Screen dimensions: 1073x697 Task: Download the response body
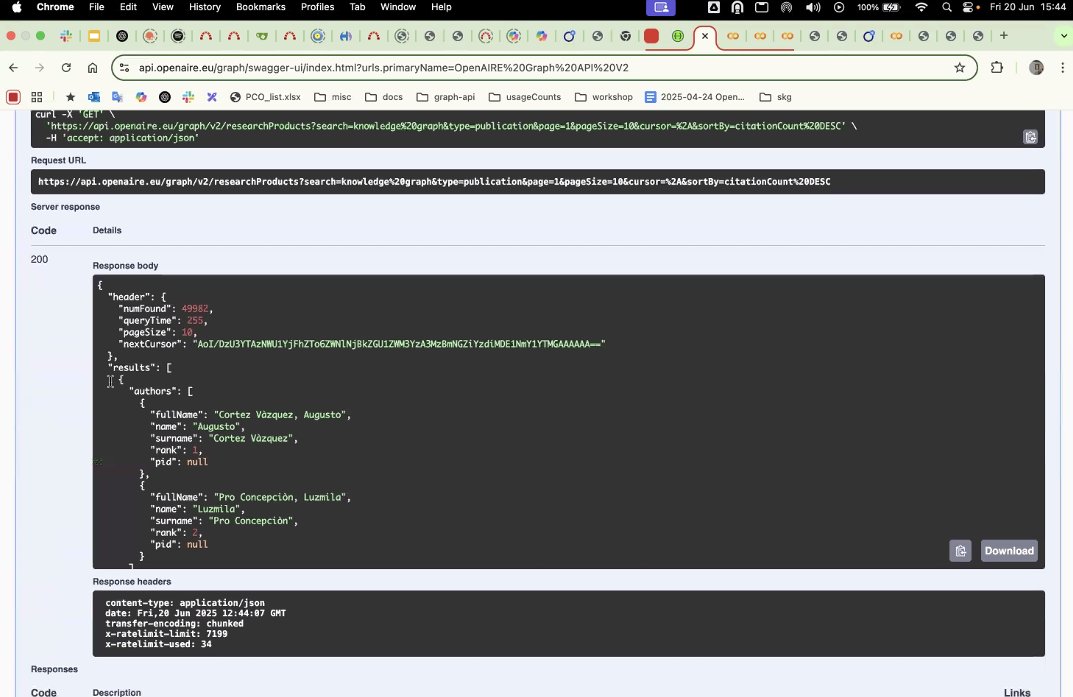(x=1009, y=551)
